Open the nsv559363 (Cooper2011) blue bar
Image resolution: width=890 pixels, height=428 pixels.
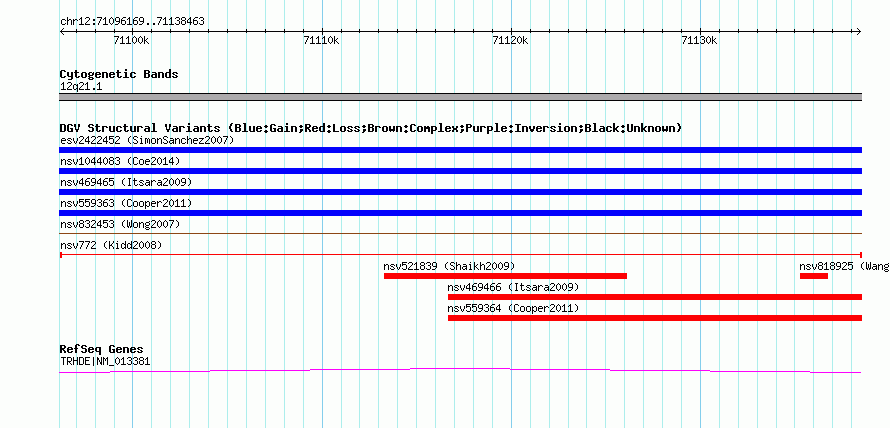tap(460, 213)
